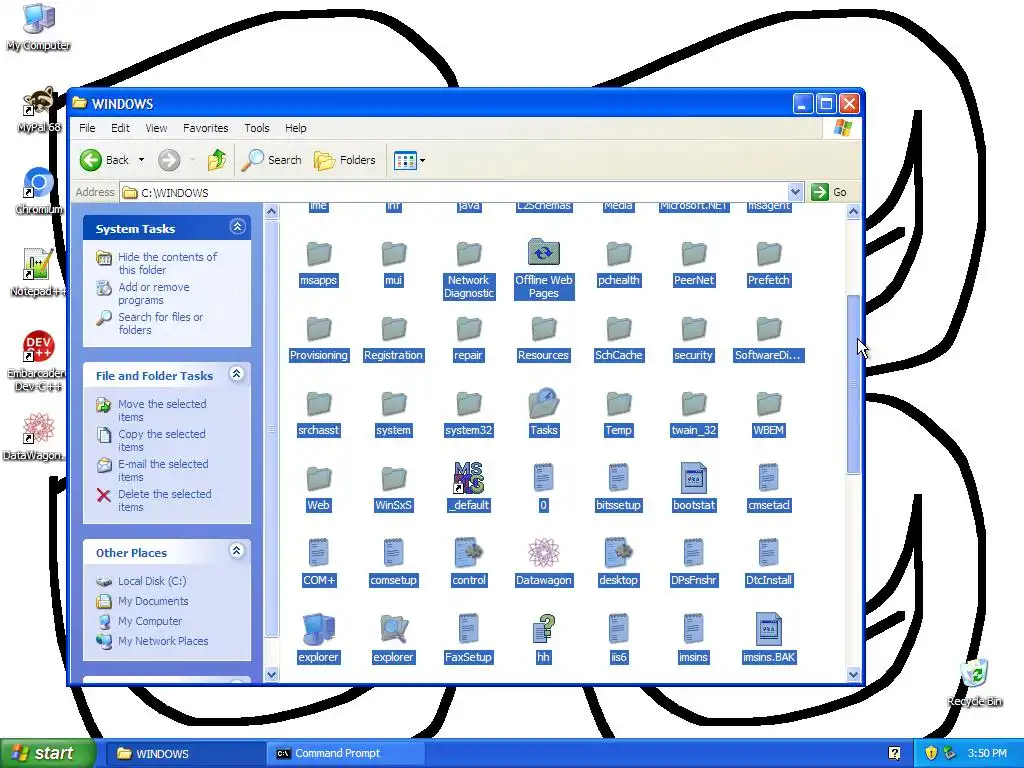Select the Temp folder
The image size is (1024, 768).
pyautogui.click(x=618, y=413)
